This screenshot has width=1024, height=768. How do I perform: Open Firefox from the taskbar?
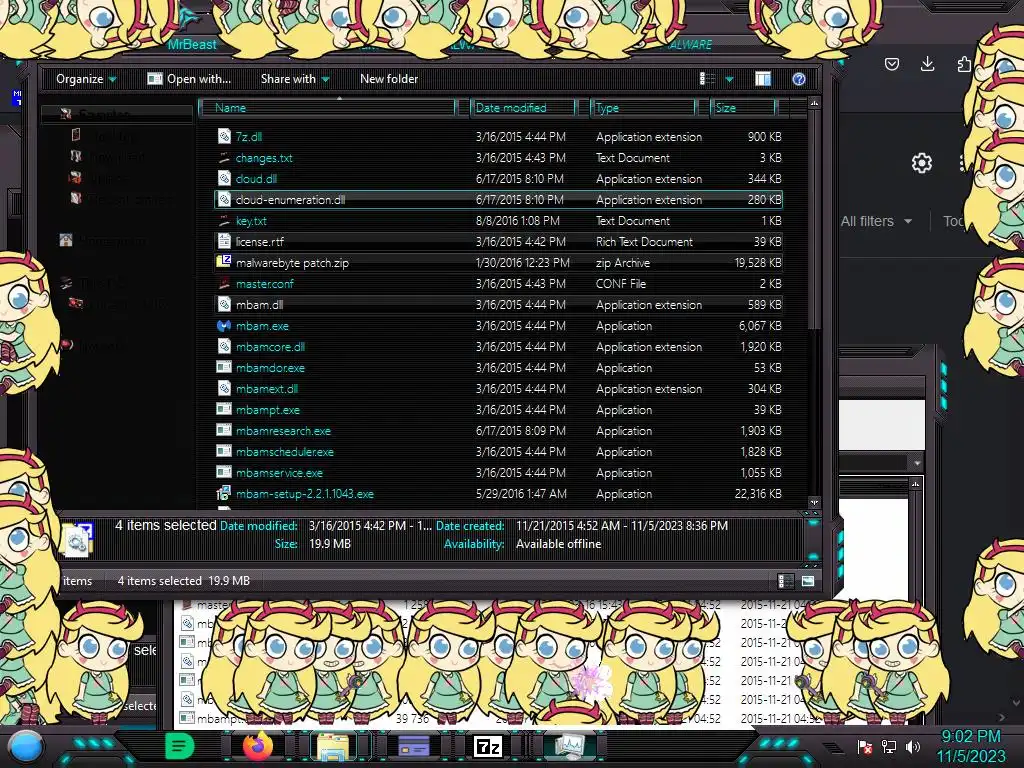(257, 746)
